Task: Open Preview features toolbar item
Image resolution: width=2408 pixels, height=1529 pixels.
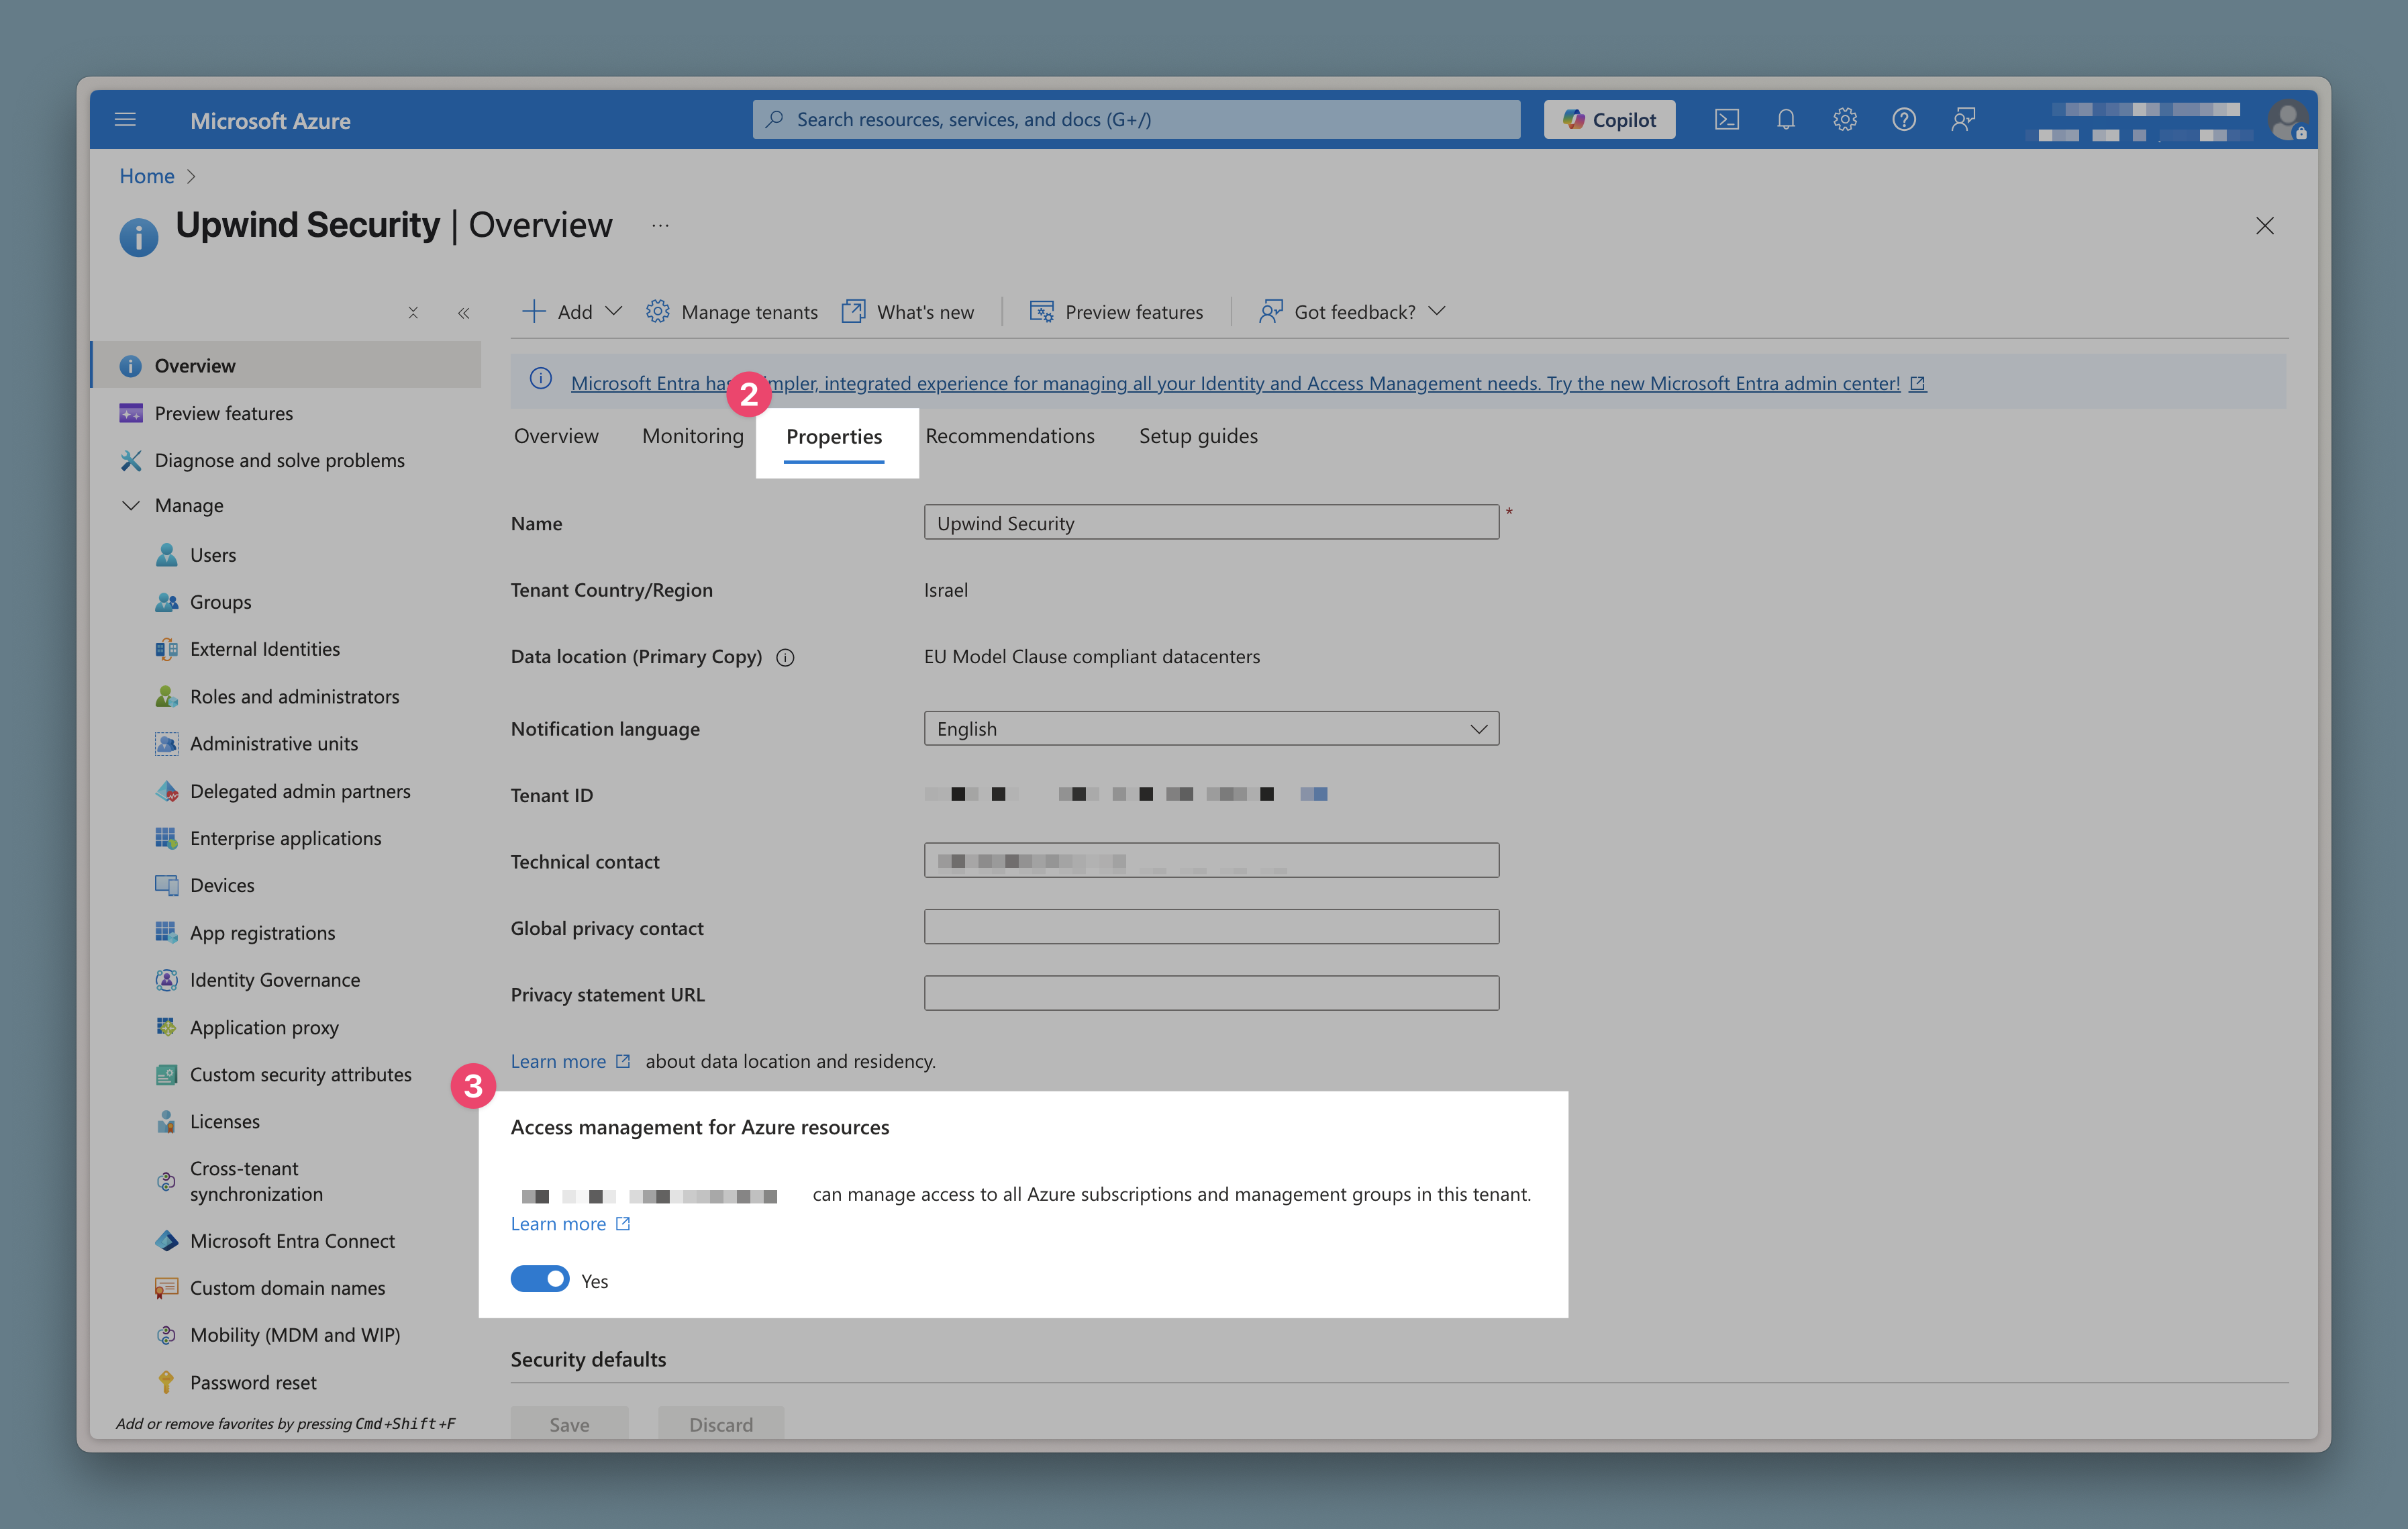Action: 1116,312
